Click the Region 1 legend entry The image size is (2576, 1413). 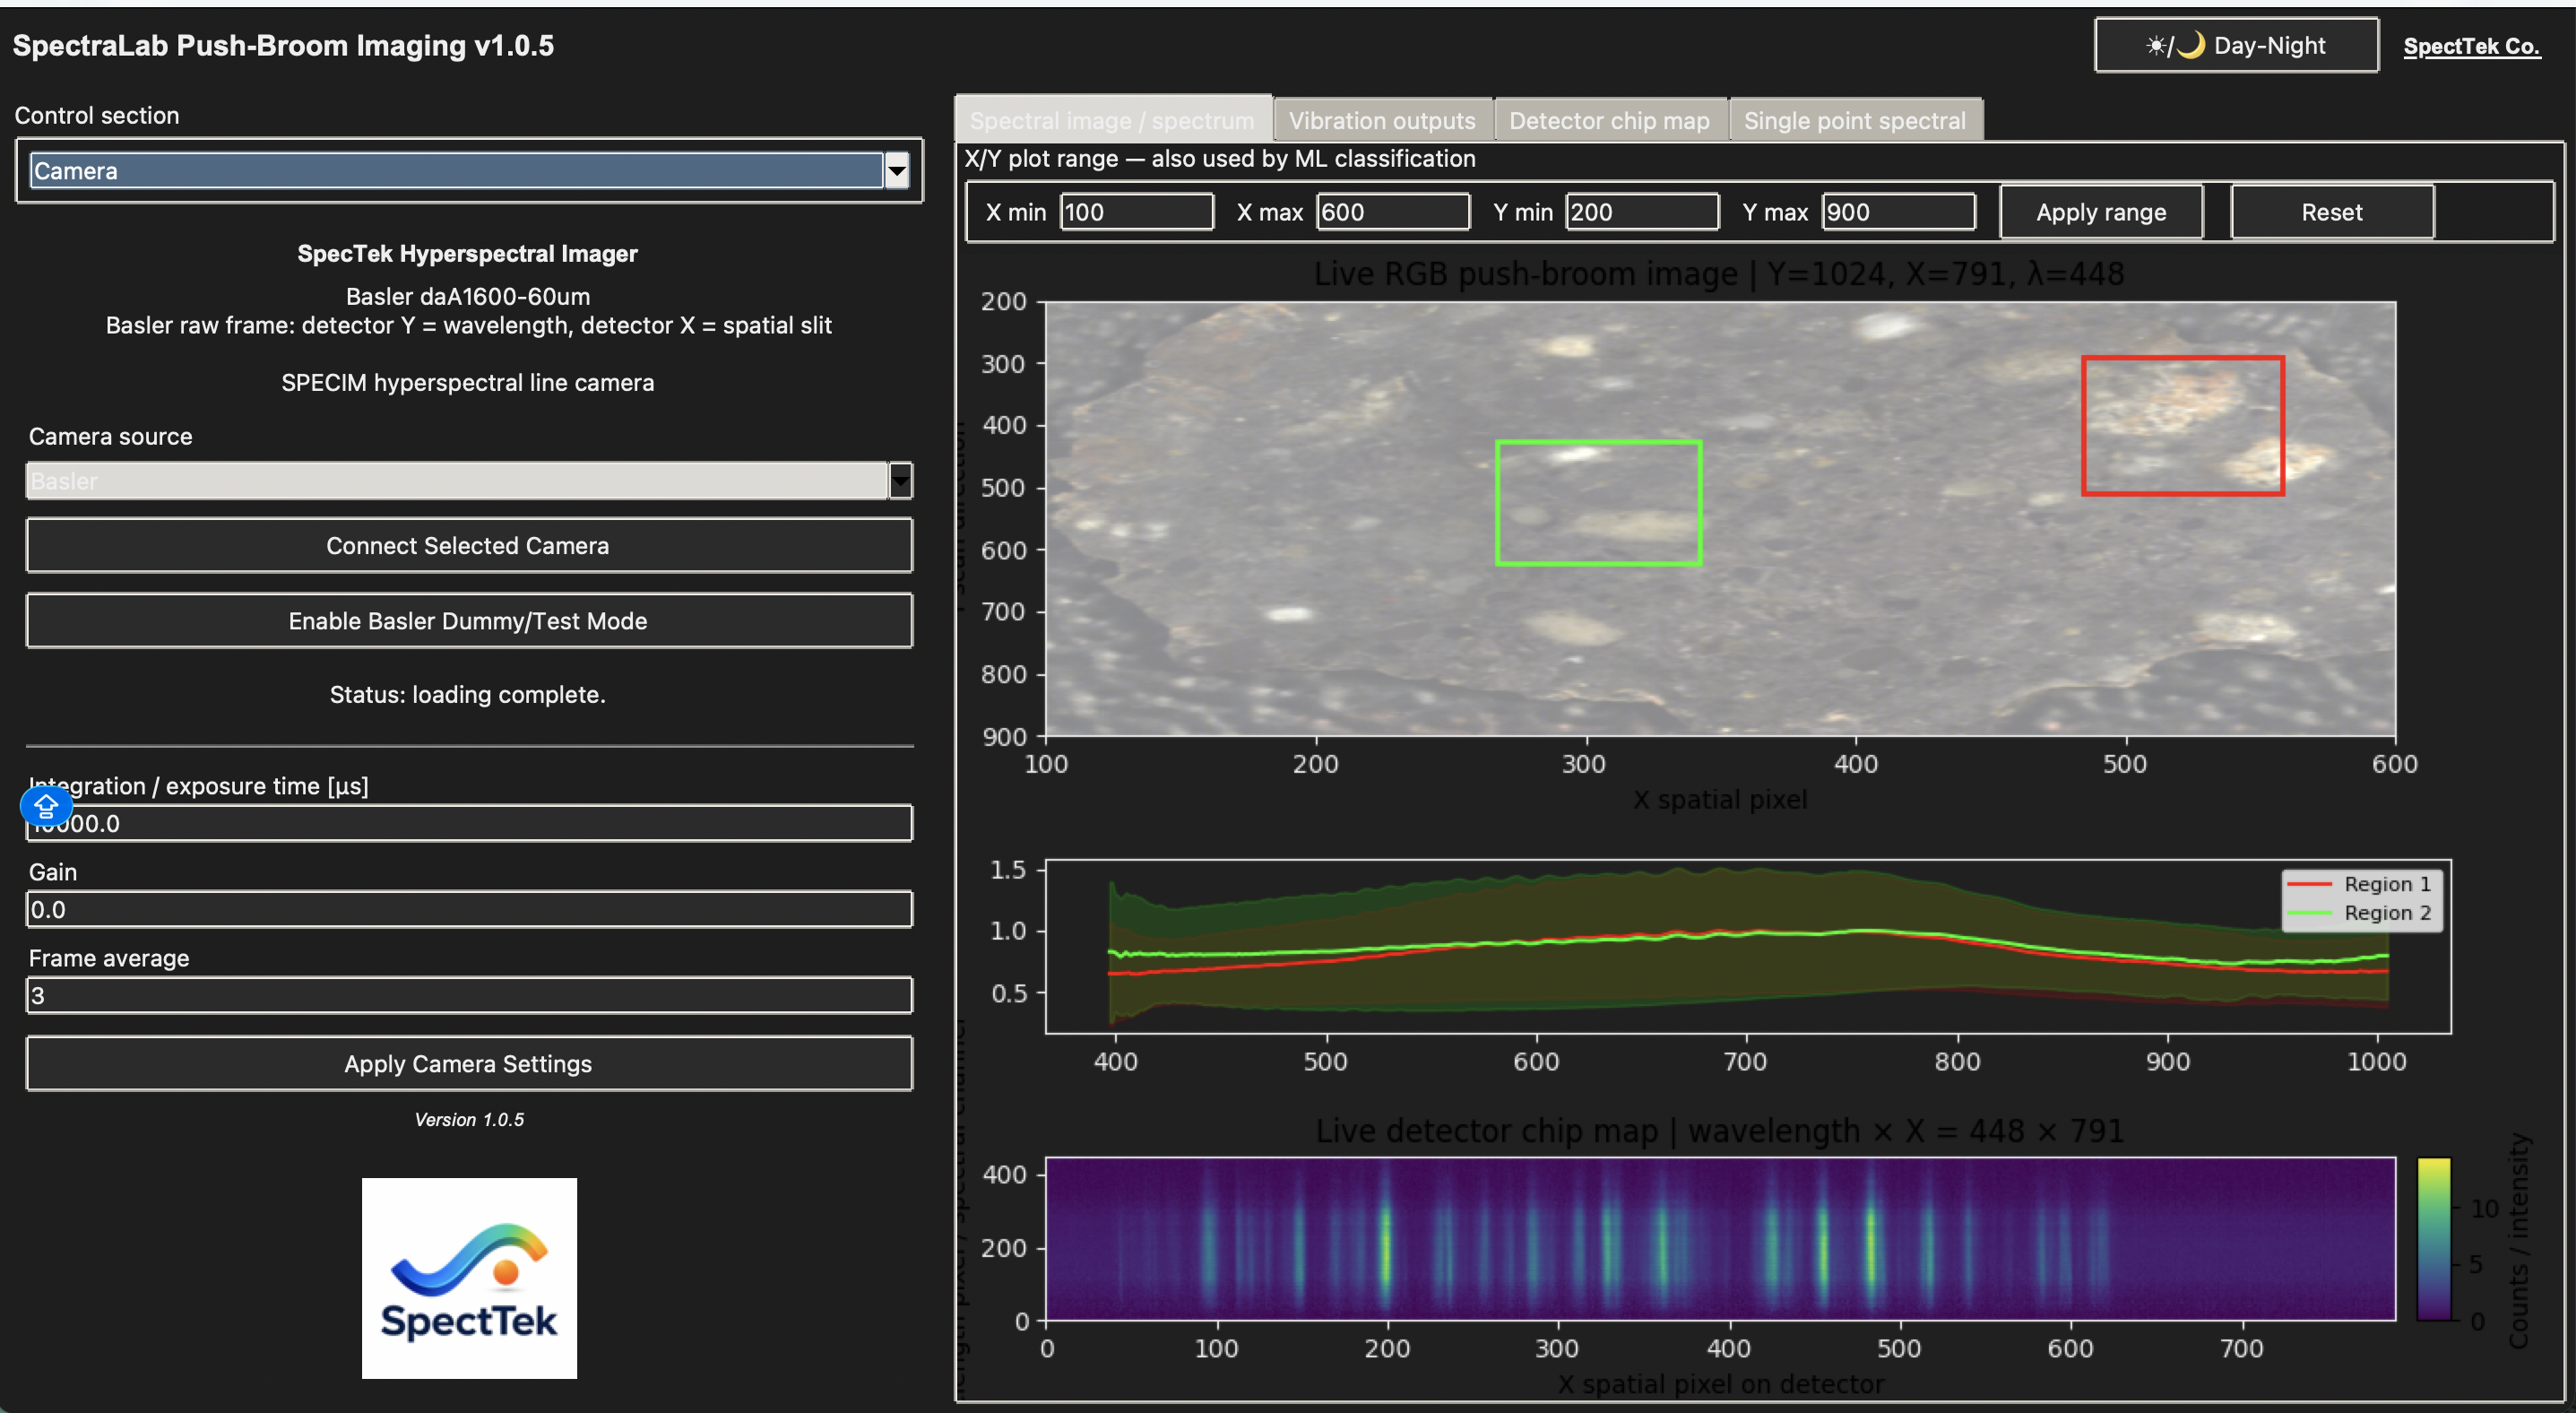point(2359,884)
